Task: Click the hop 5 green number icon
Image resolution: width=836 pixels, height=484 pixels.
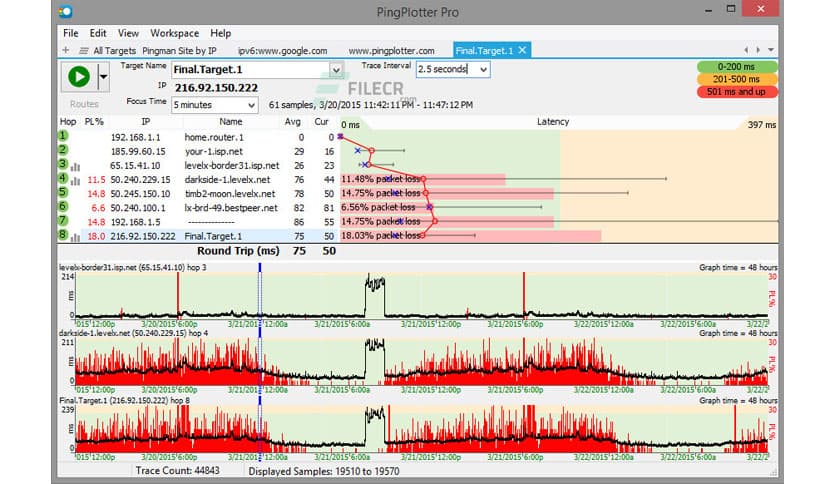Action: click(63, 192)
